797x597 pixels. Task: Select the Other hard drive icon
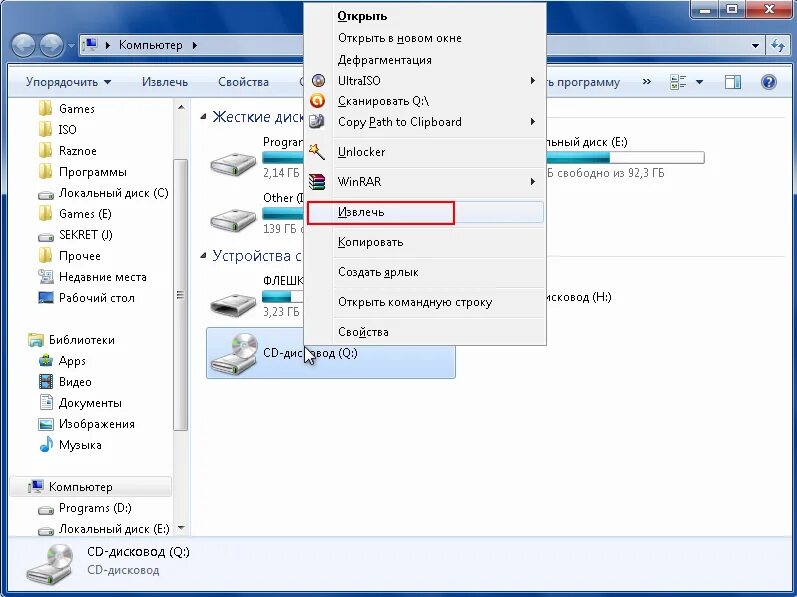[x=233, y=220]
